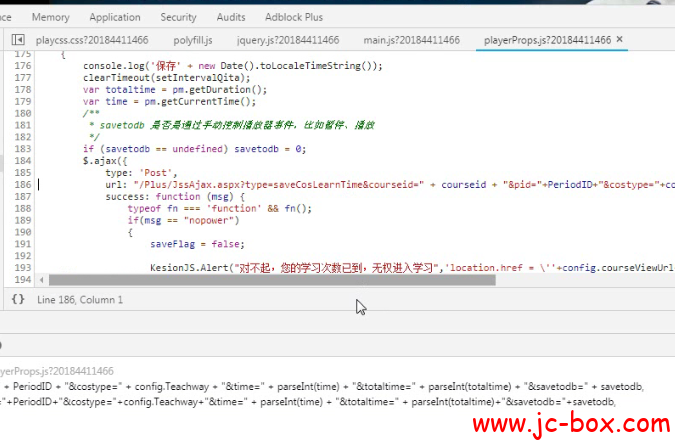This screenshot has width=675, height=445.
Task: Click the horizontal scrollbar thumb in editor
Action: click(x=270, y=281)
